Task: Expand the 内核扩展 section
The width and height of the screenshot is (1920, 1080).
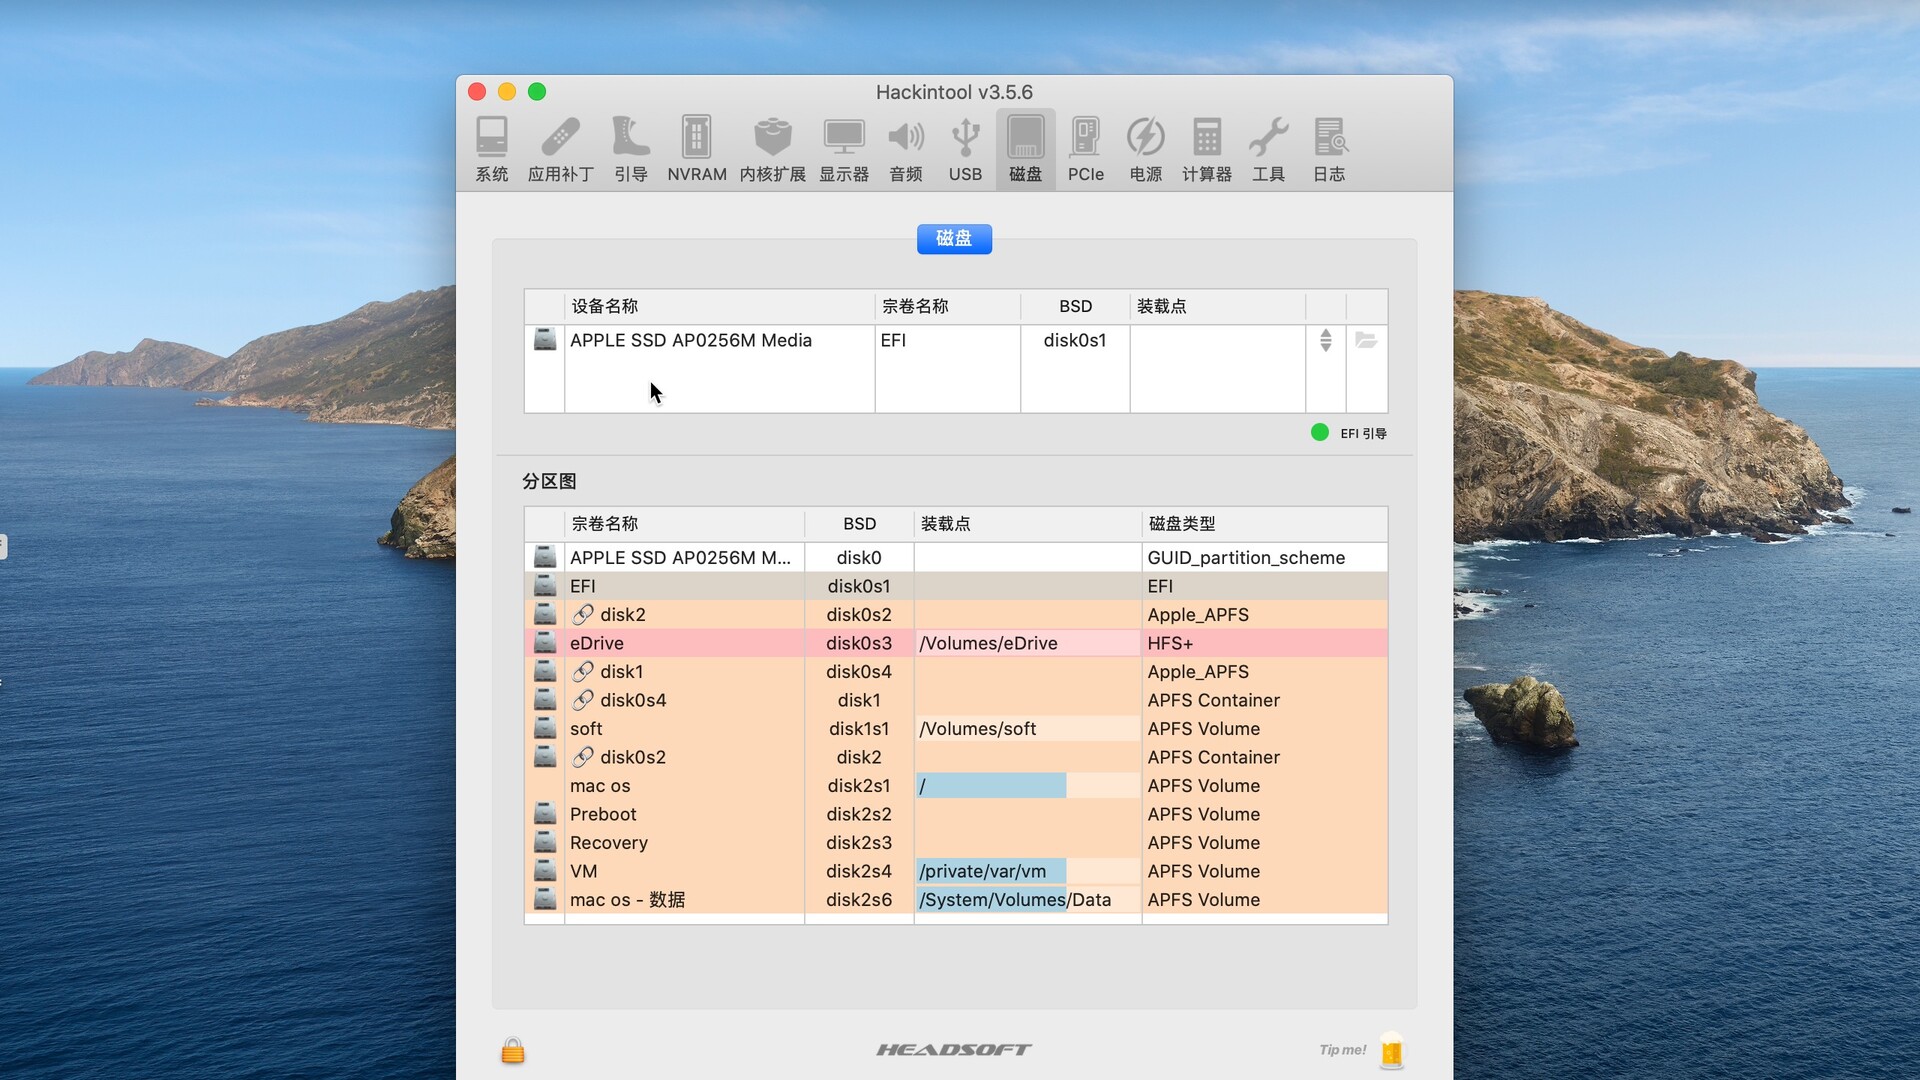Action: click(x=771, y=148)
